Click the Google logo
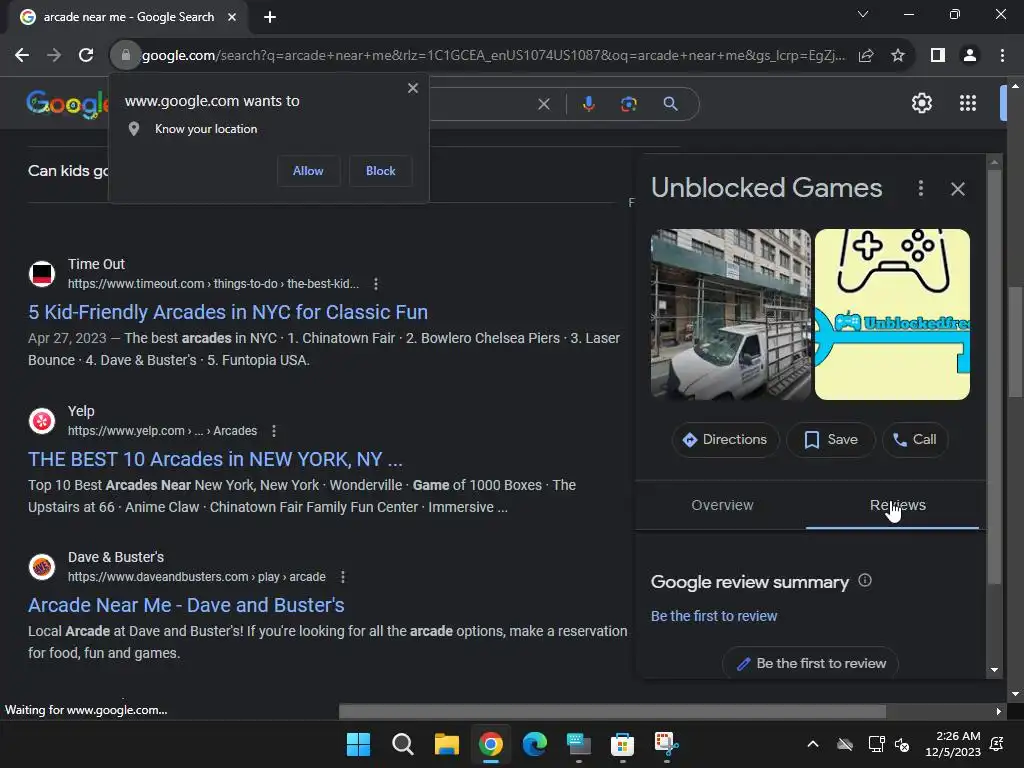Image resolution: width=1024 pixels, height=768 pixels. 67,104
